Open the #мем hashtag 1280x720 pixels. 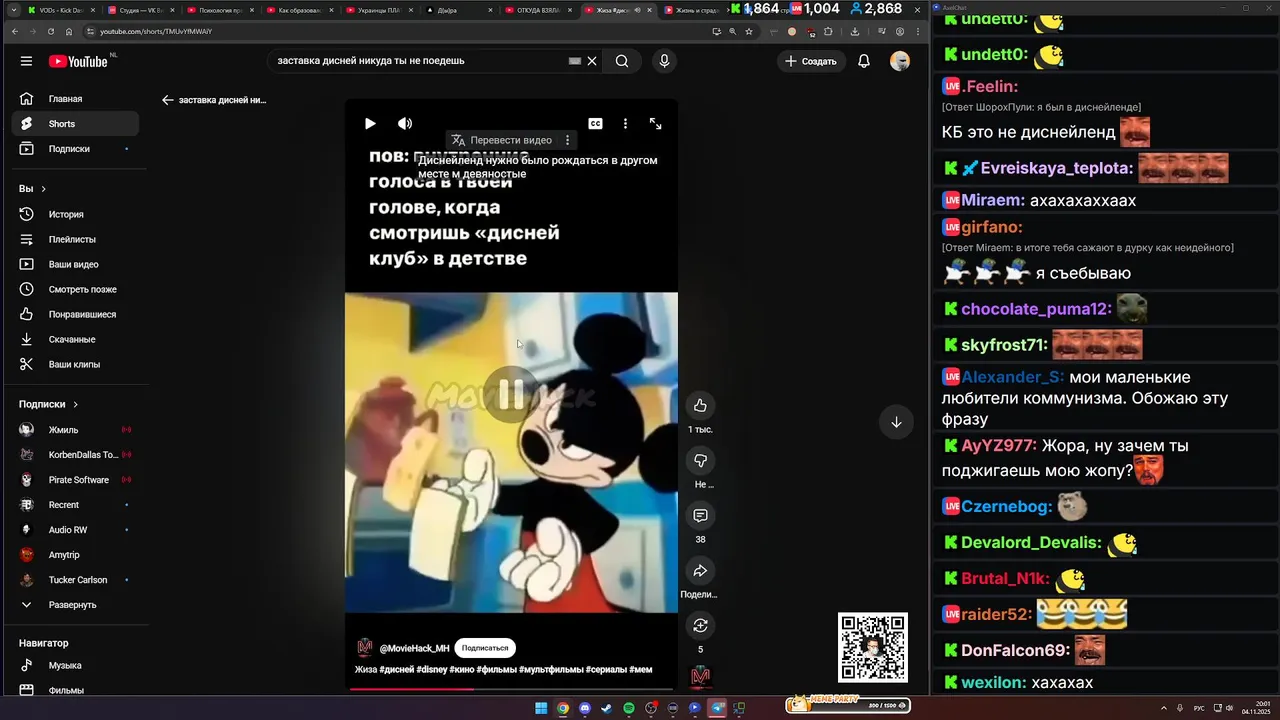coord(640,669)
